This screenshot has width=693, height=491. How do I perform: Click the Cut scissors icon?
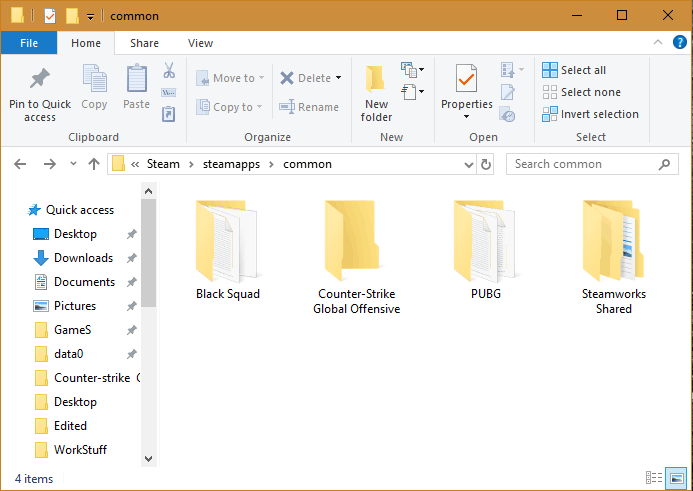click(x=169, y=70)
